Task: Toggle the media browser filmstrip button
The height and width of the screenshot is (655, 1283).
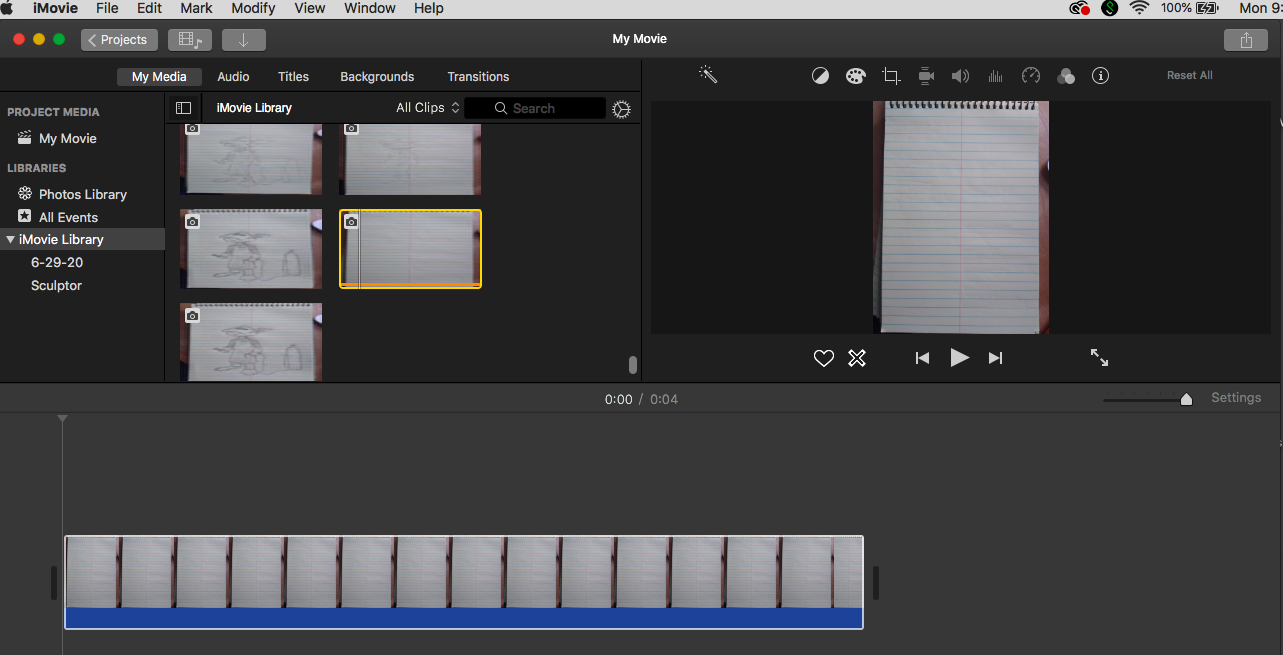Action: (x=190, y=40)
